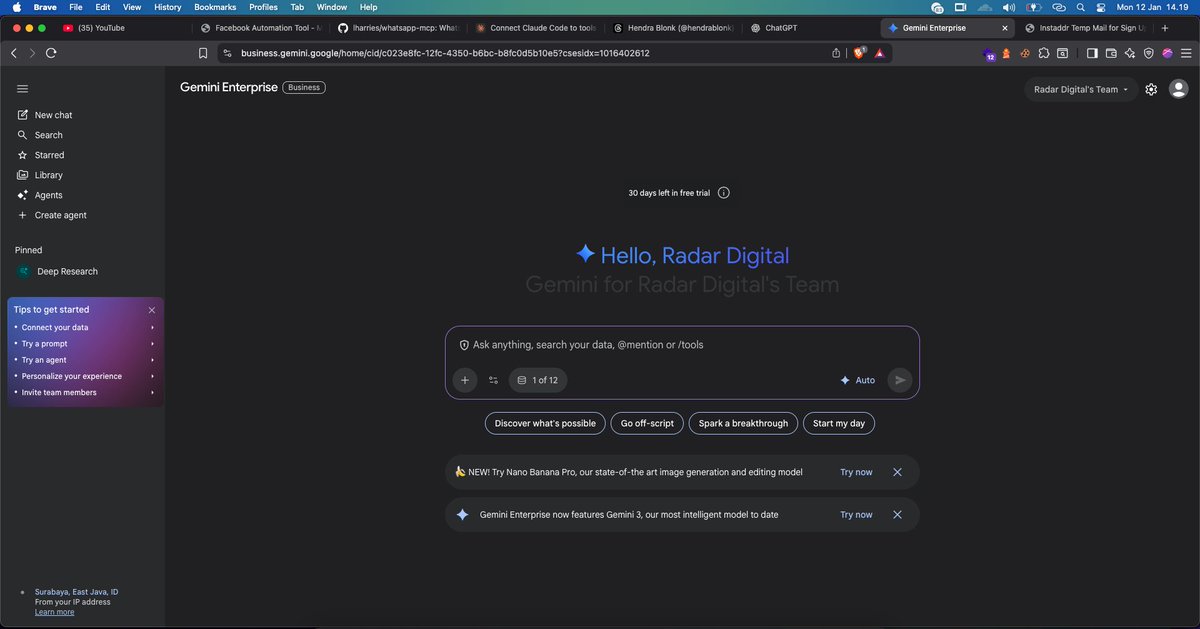
Task: Select Go off-script suggestion
Action: [x=647, y=423]
